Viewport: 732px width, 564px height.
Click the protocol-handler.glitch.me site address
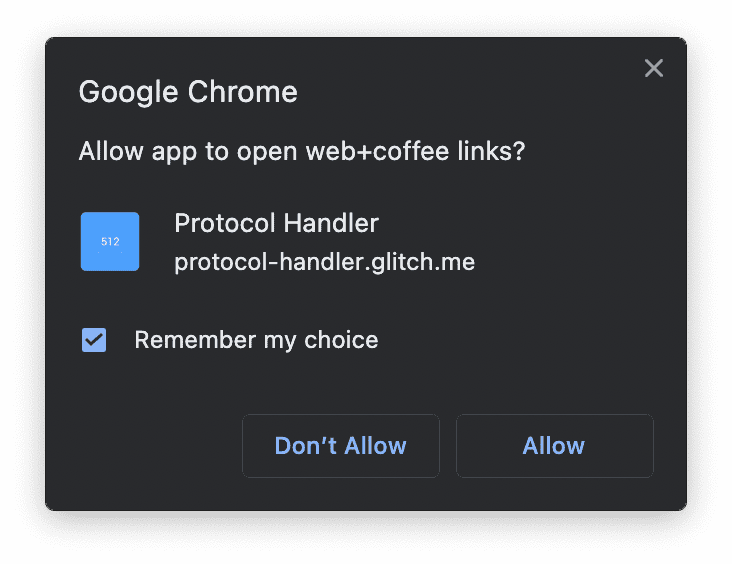[324, 262]
